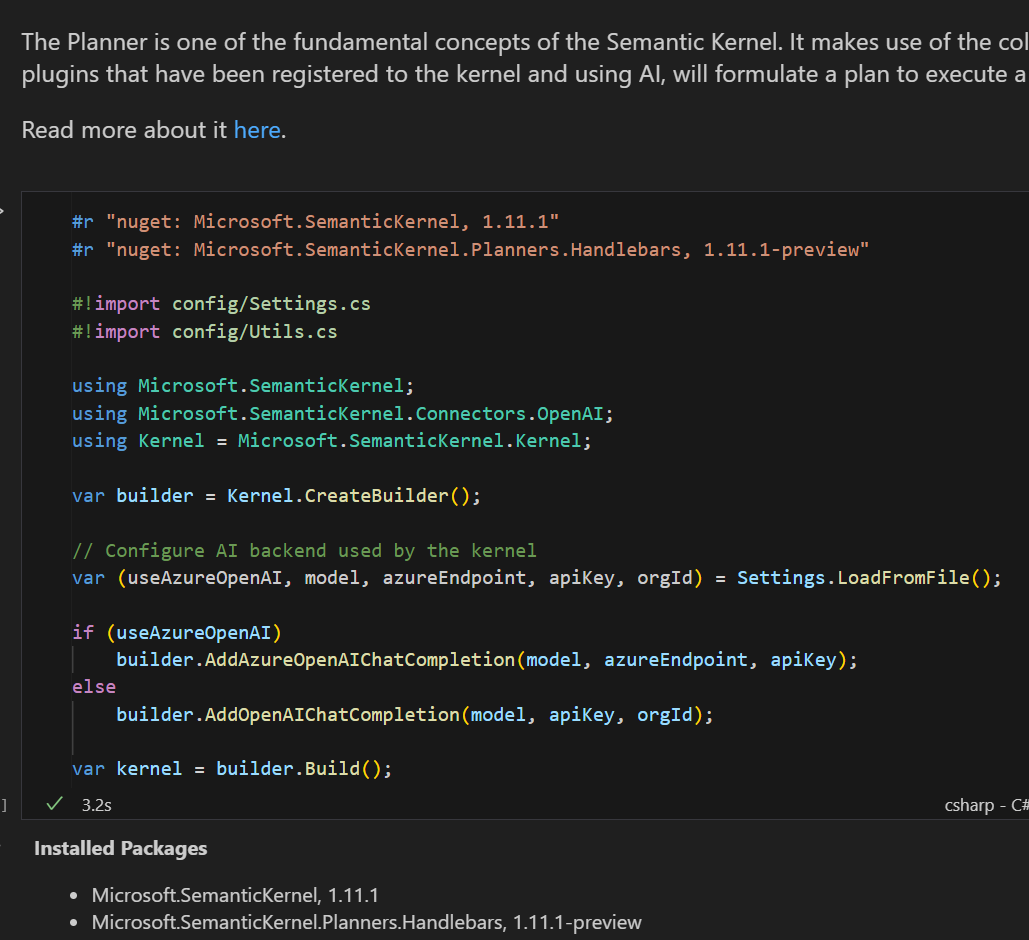Click builder.AddAzureOpenAIChatCompletion line
The height and width of the screenshot is (940, 1029).
point(487,660)
